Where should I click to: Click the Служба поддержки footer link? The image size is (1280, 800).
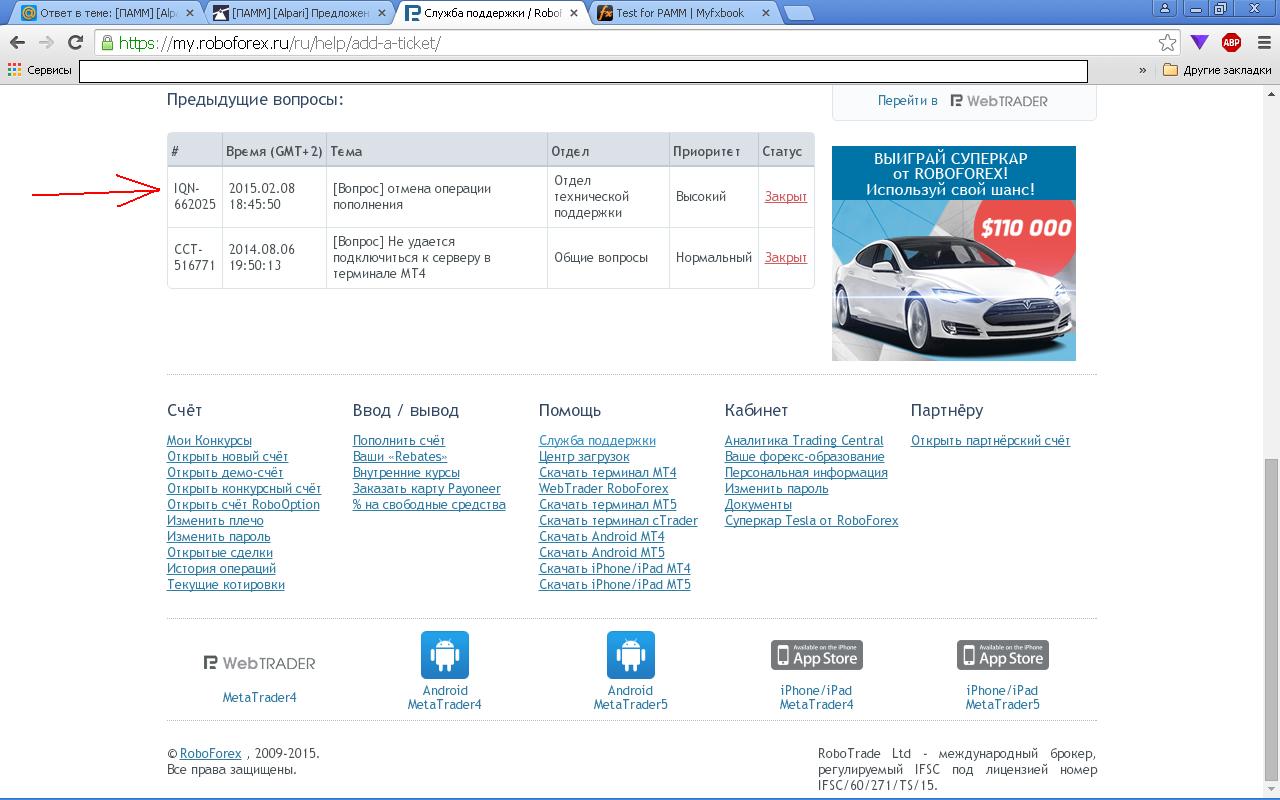tap(597, 441)
